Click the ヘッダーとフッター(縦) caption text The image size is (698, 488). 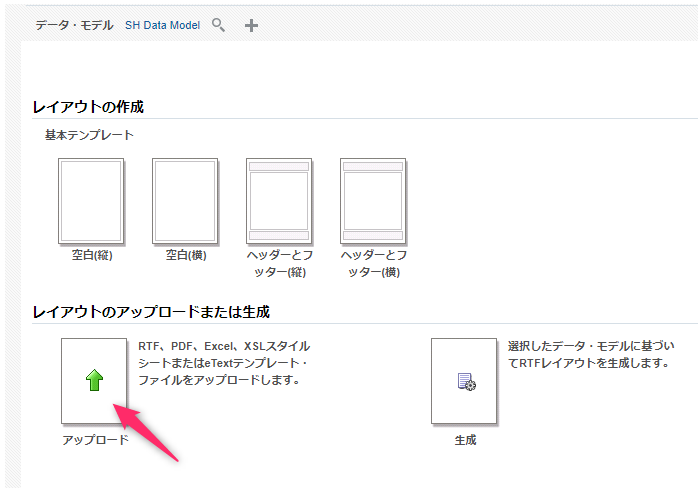(280, 264)
